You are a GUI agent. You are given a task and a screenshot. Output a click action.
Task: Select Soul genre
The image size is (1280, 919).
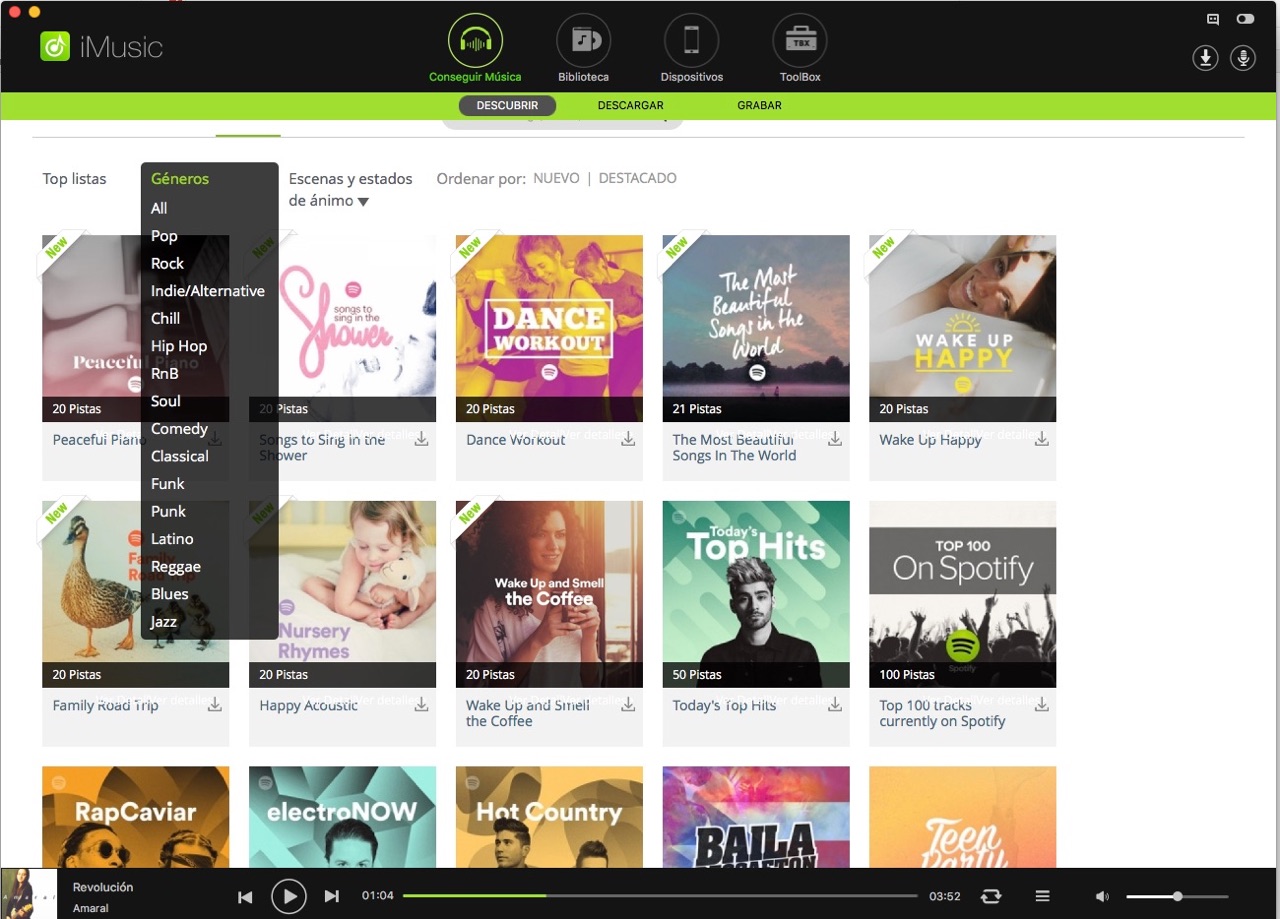point(166,401)
